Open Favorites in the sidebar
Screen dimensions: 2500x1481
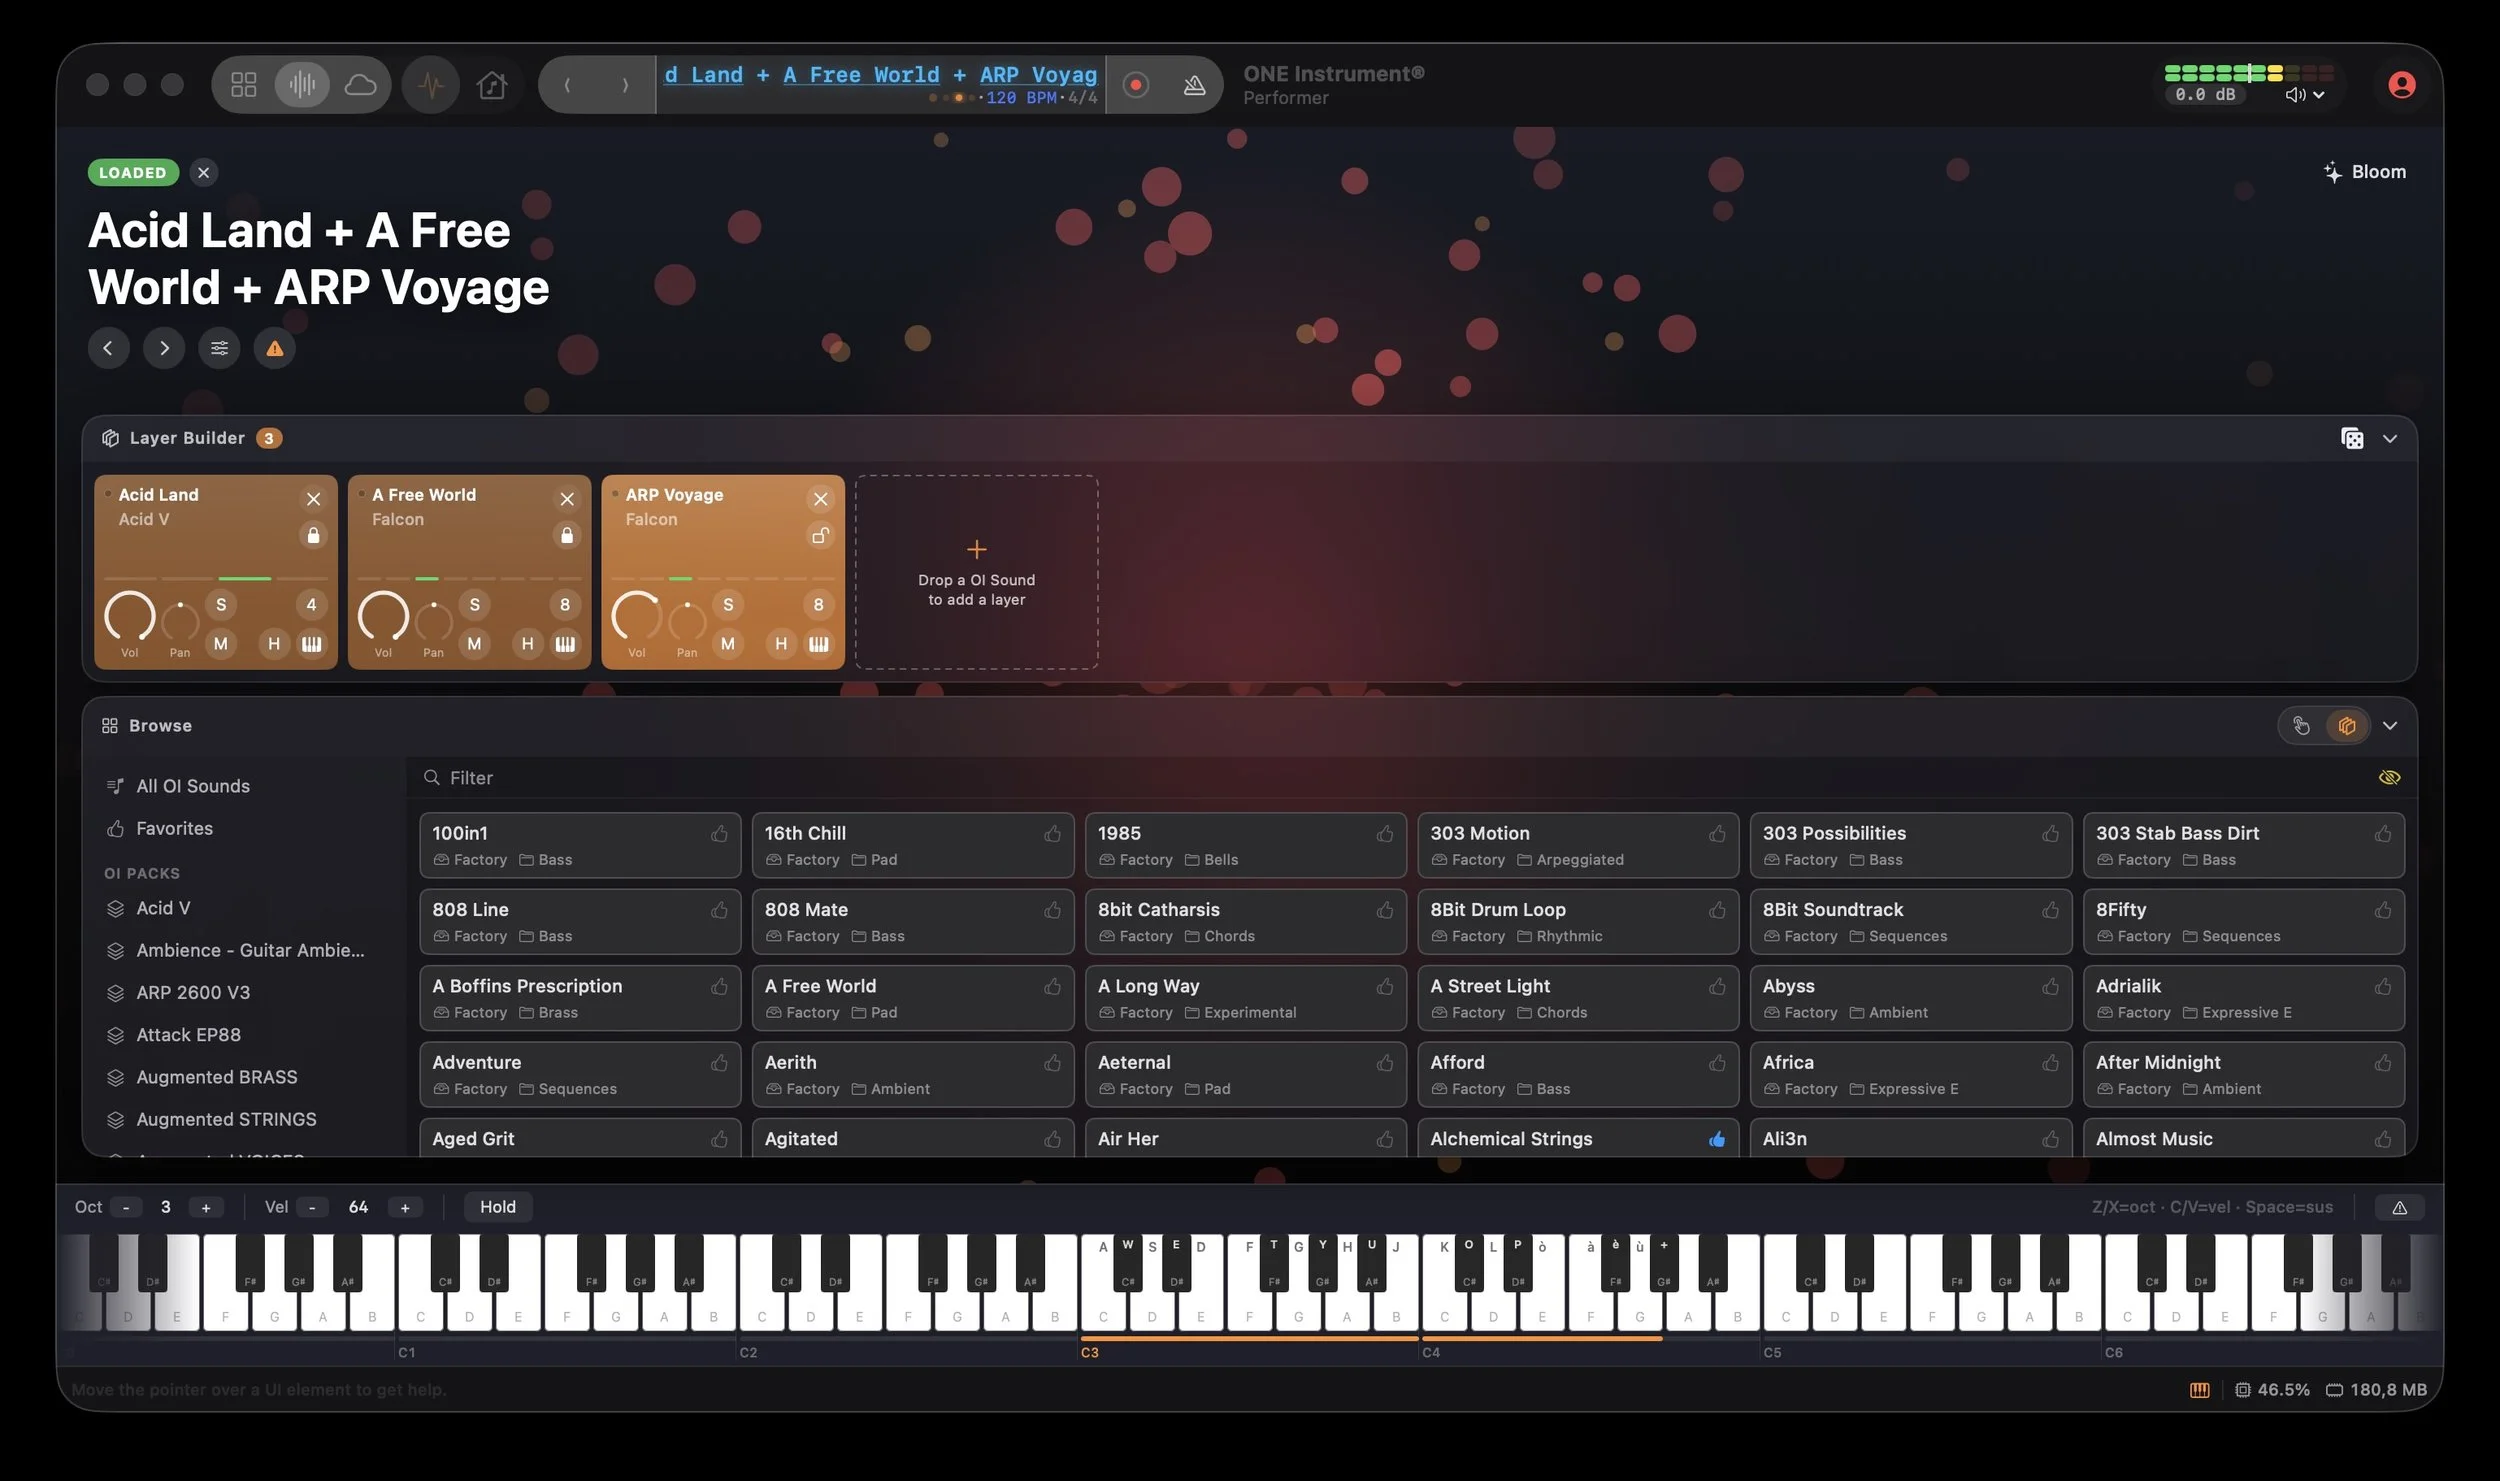point(174,828)
